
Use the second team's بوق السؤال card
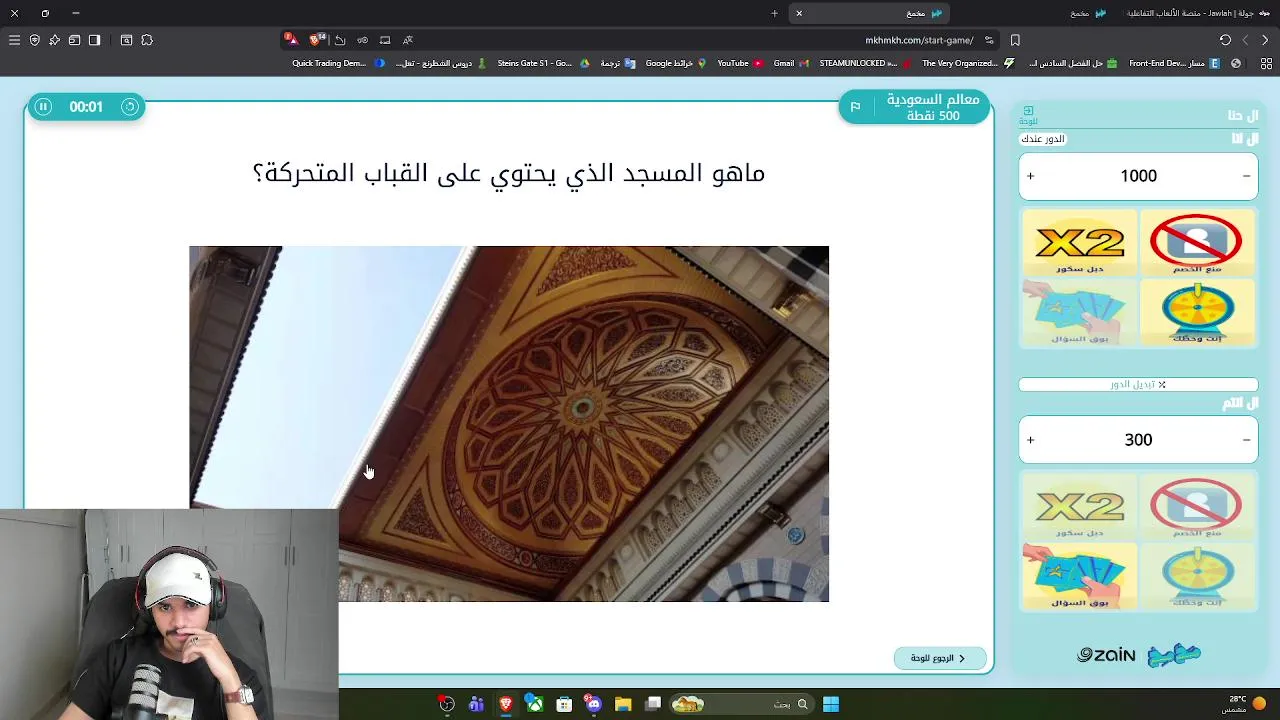click(x=1079, y=576)
